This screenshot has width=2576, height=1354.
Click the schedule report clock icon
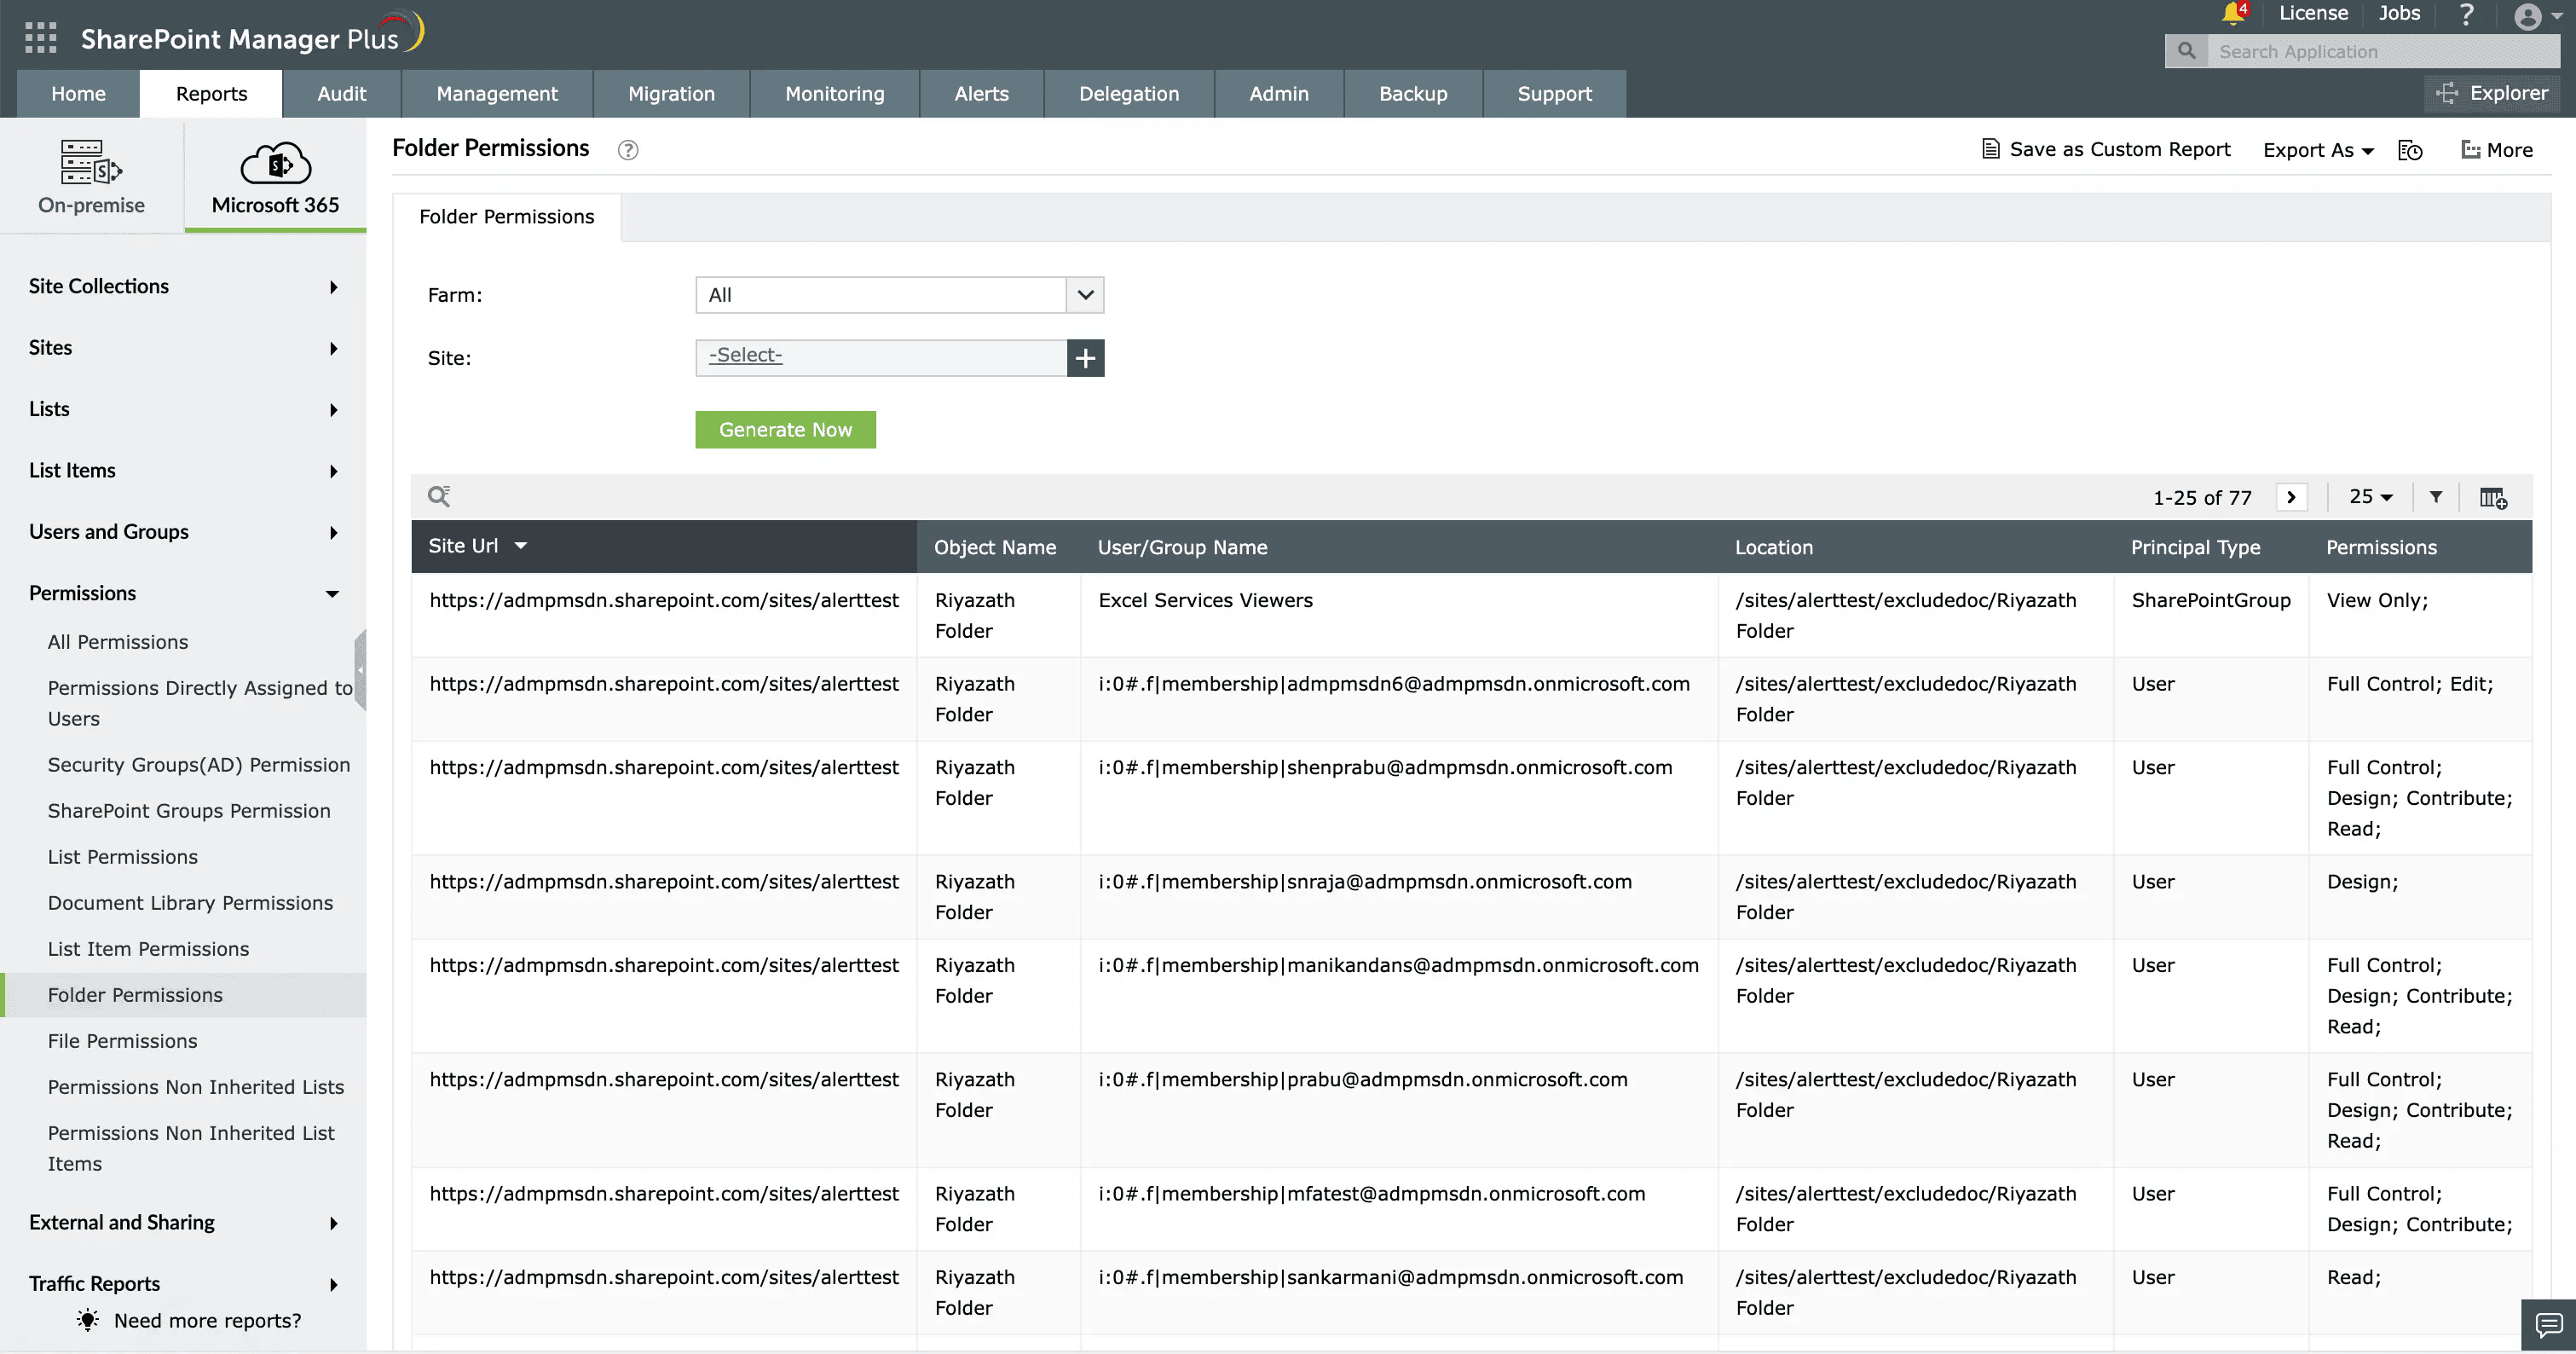2410,150
